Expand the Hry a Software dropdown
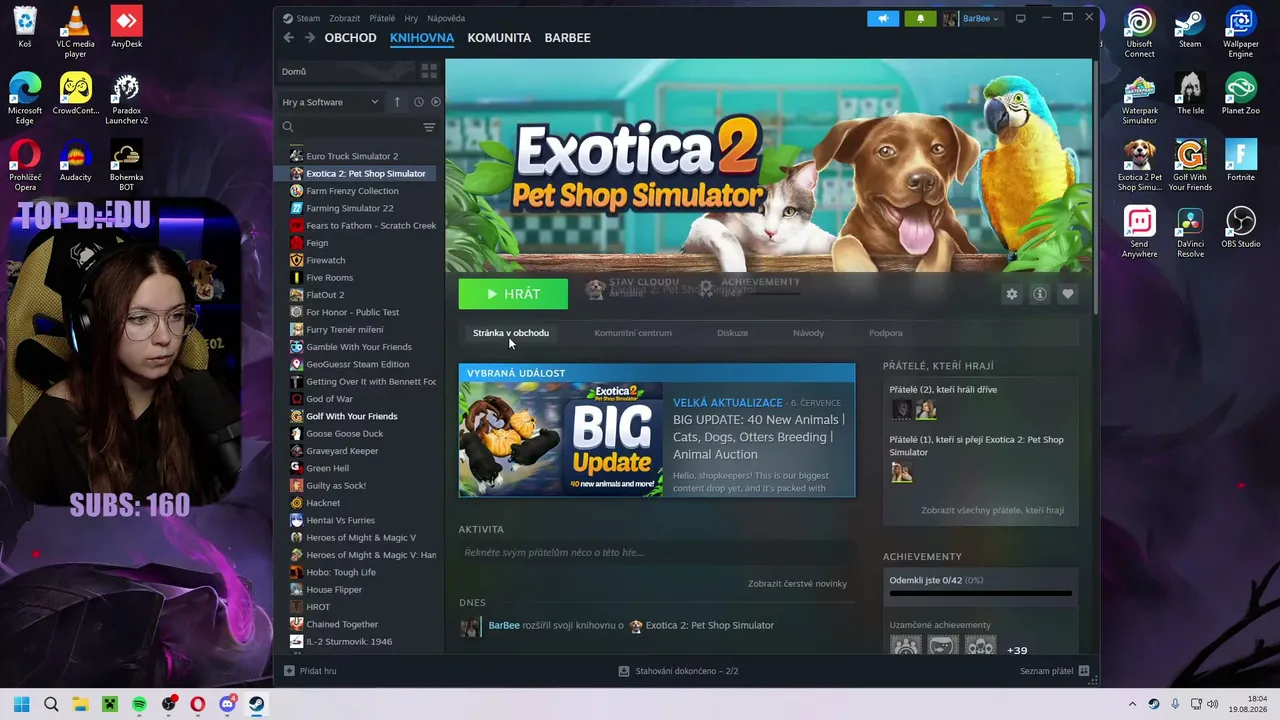Viewport: 1280px width, 720px height. pyautogui.click(x=330, y=102)
